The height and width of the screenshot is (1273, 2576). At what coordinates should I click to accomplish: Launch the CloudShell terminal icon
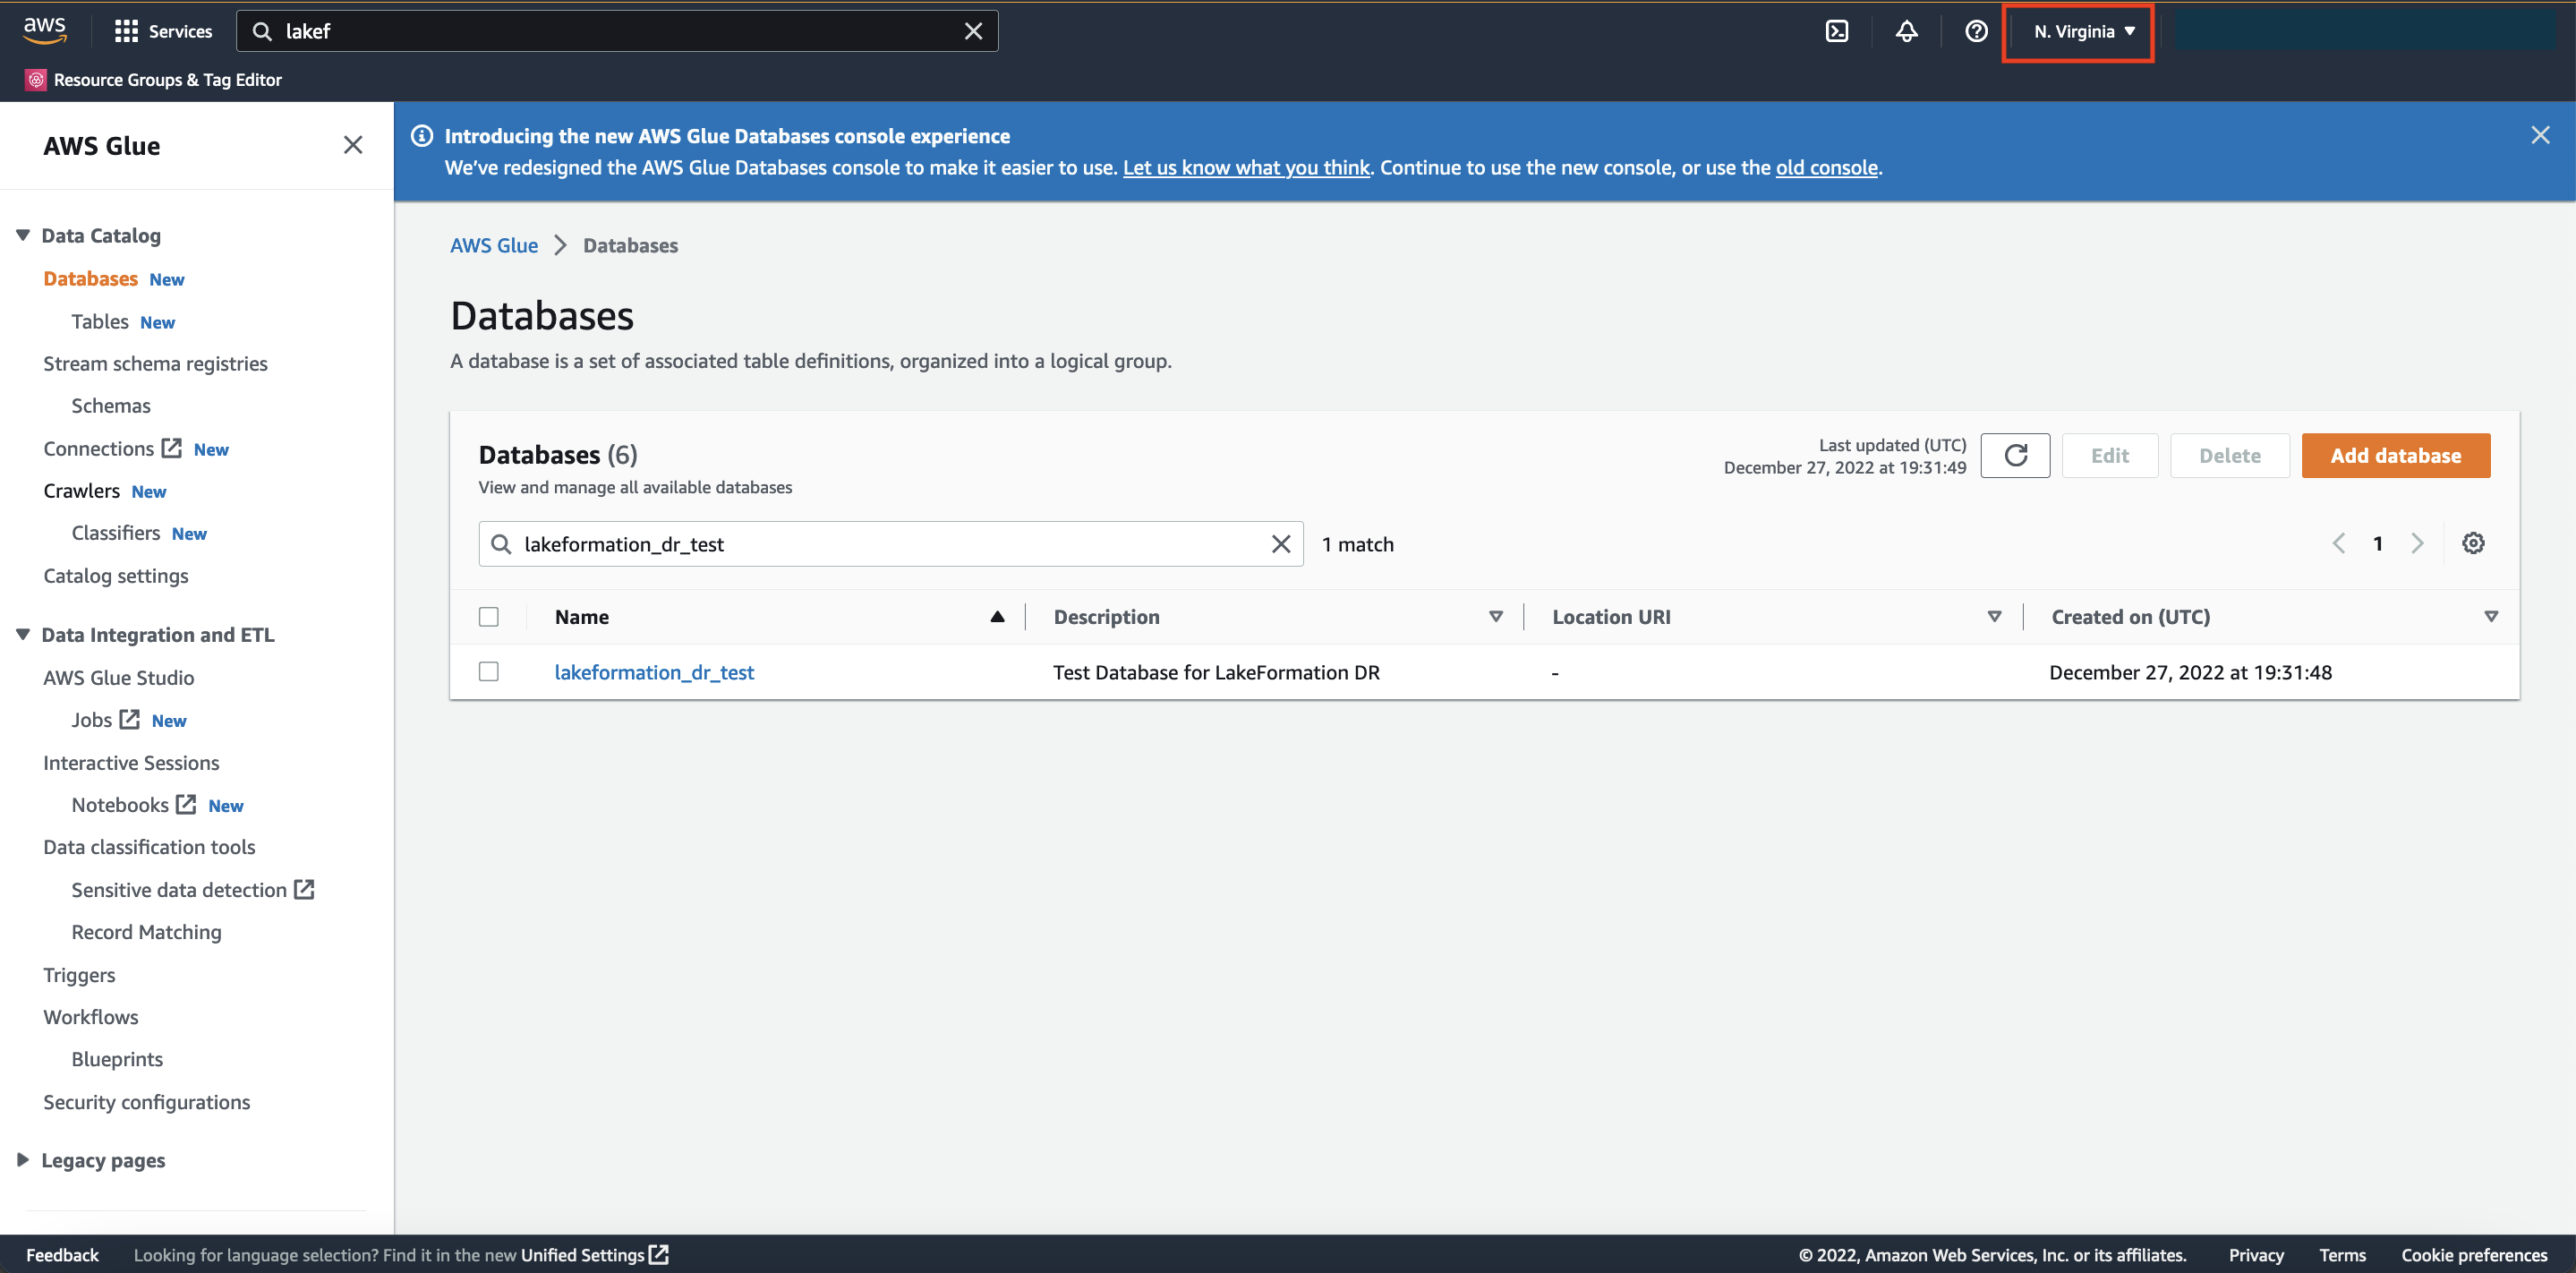tap(1837, 31)
